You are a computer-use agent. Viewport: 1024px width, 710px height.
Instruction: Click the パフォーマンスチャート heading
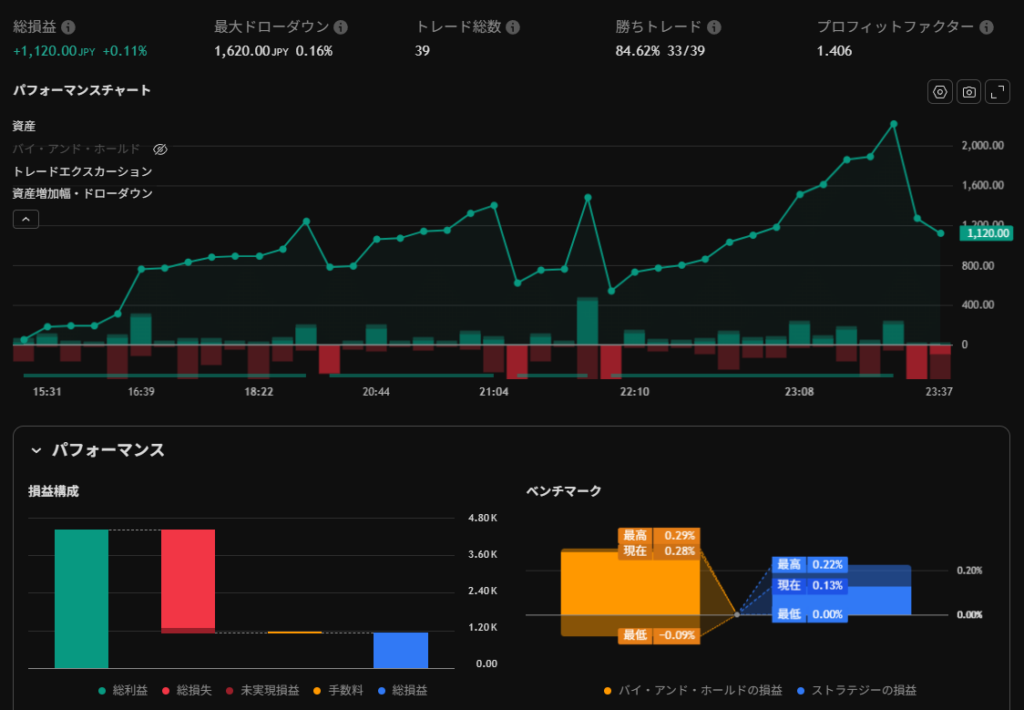pyautogui.click(x=82, y=91)
